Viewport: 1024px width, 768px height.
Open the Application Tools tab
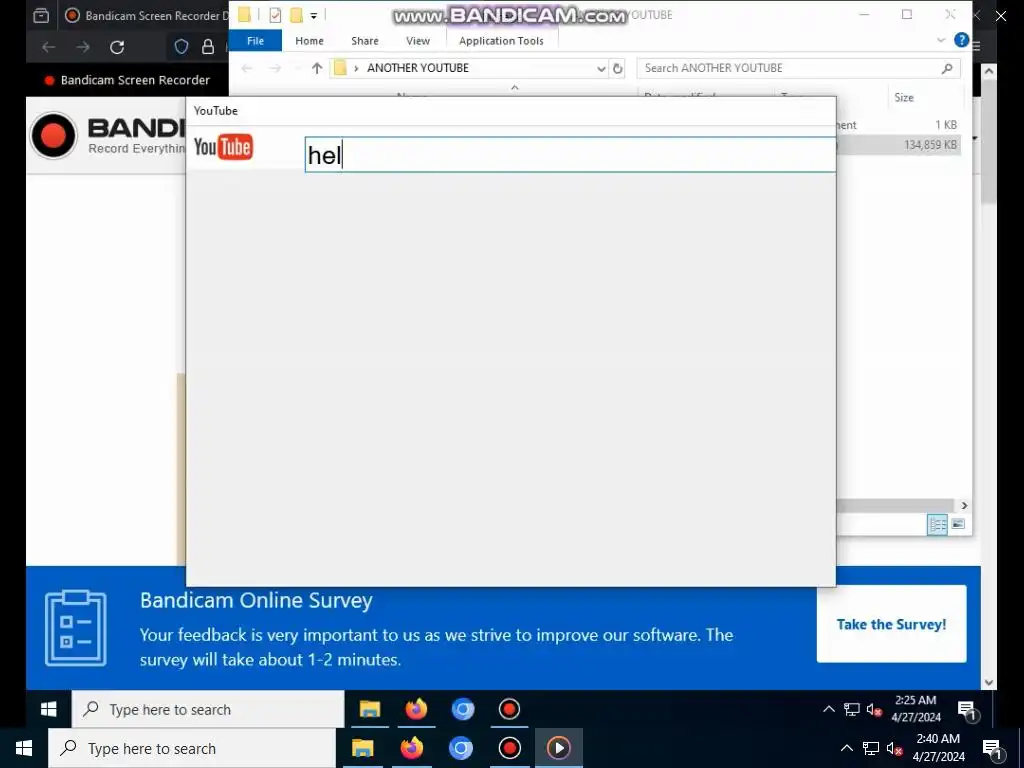point(501,40)
